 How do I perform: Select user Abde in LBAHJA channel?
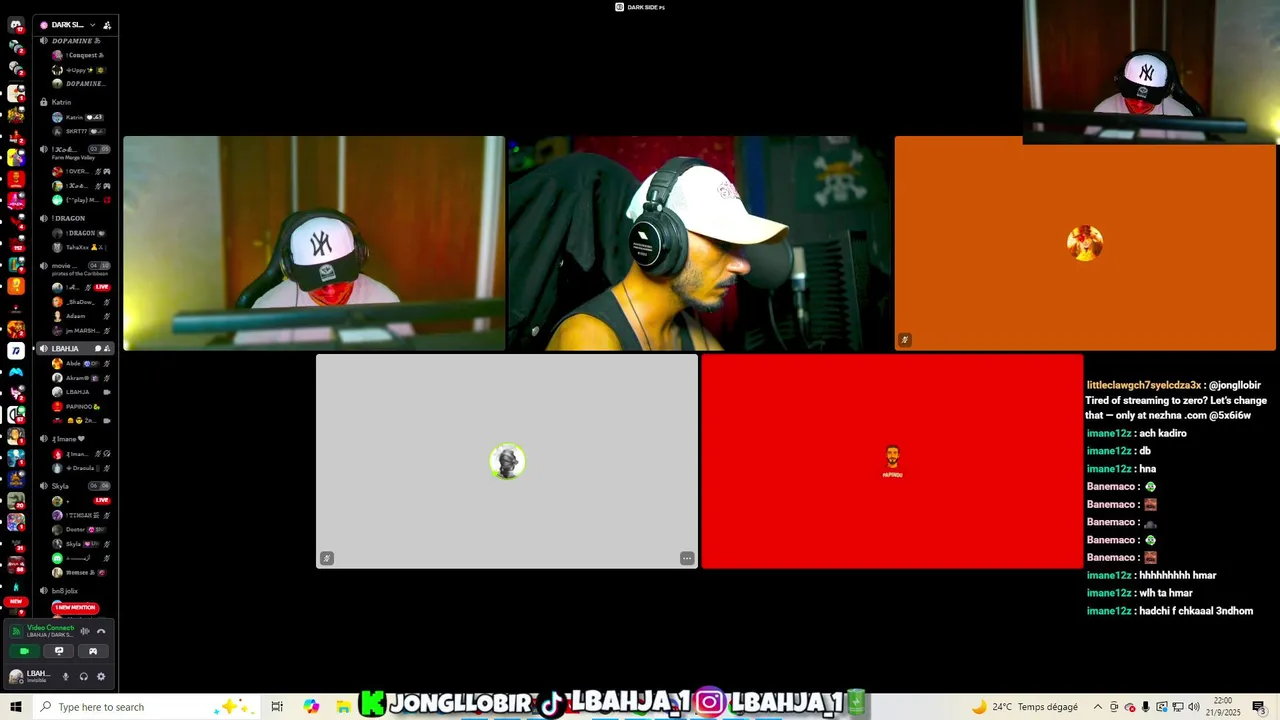tap(80, 363)
